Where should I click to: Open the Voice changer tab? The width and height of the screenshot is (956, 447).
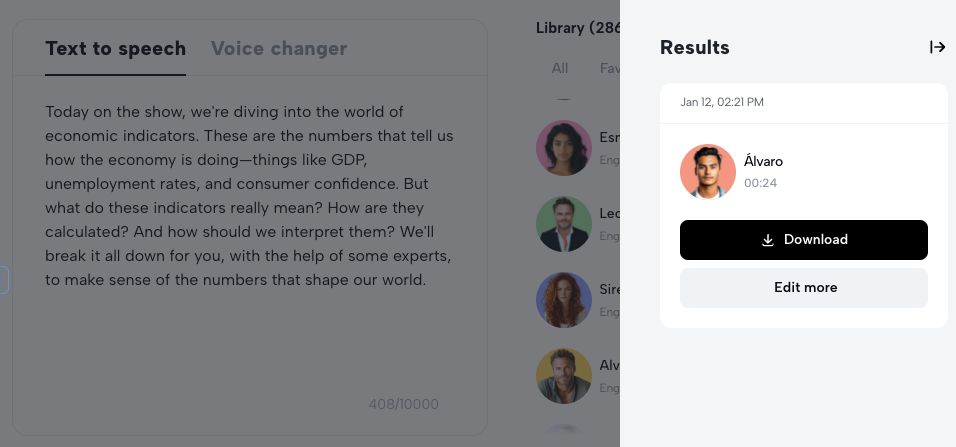click(279, 49)
